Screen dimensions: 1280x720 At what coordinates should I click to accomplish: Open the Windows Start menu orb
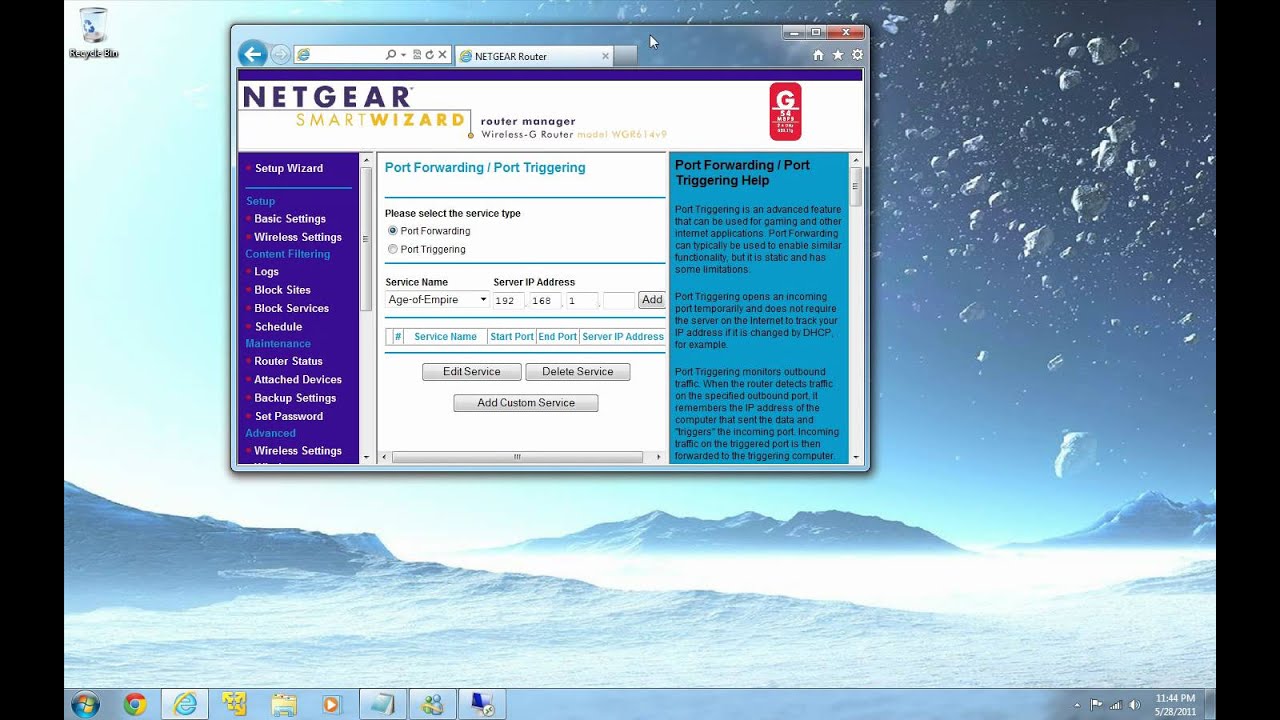tap(85, 703)
